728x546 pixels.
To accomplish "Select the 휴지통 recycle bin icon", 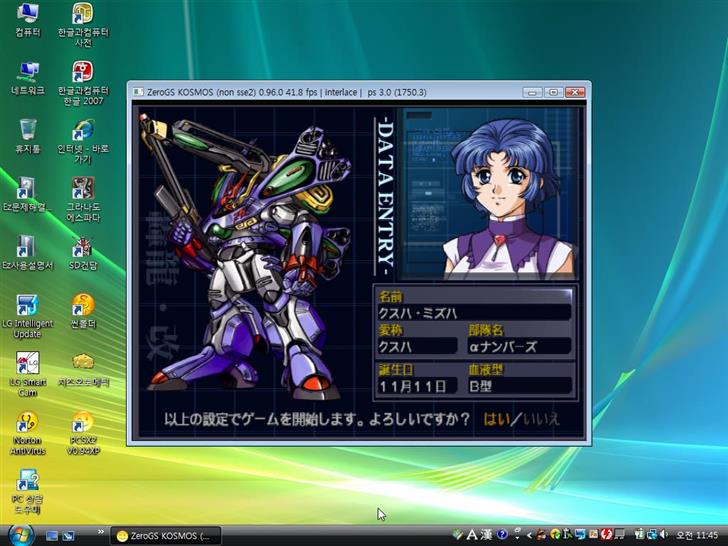I will coord(28,136).
